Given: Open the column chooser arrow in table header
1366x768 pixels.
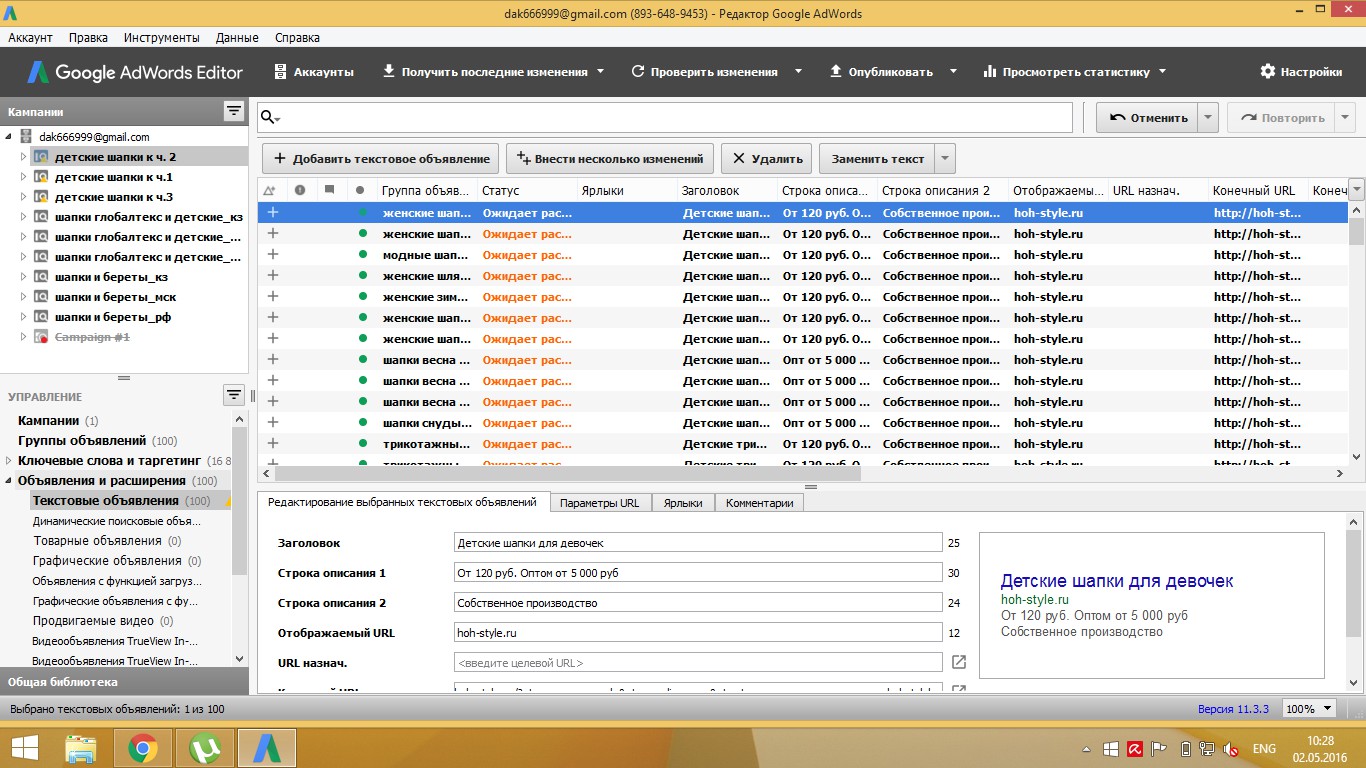Looking at the screenshot, I should tap(1356, 190).
